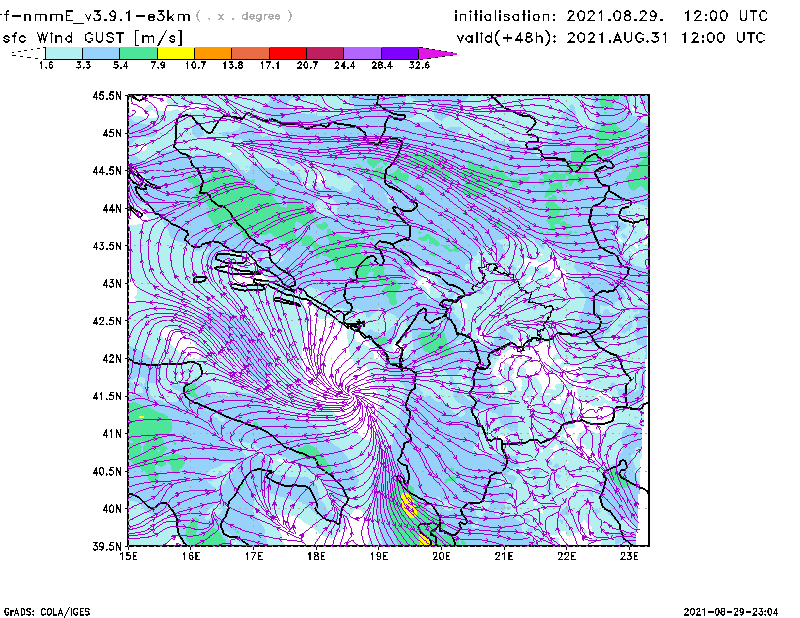
Task: Click the 45.5N latitude label
Action: 107,95
